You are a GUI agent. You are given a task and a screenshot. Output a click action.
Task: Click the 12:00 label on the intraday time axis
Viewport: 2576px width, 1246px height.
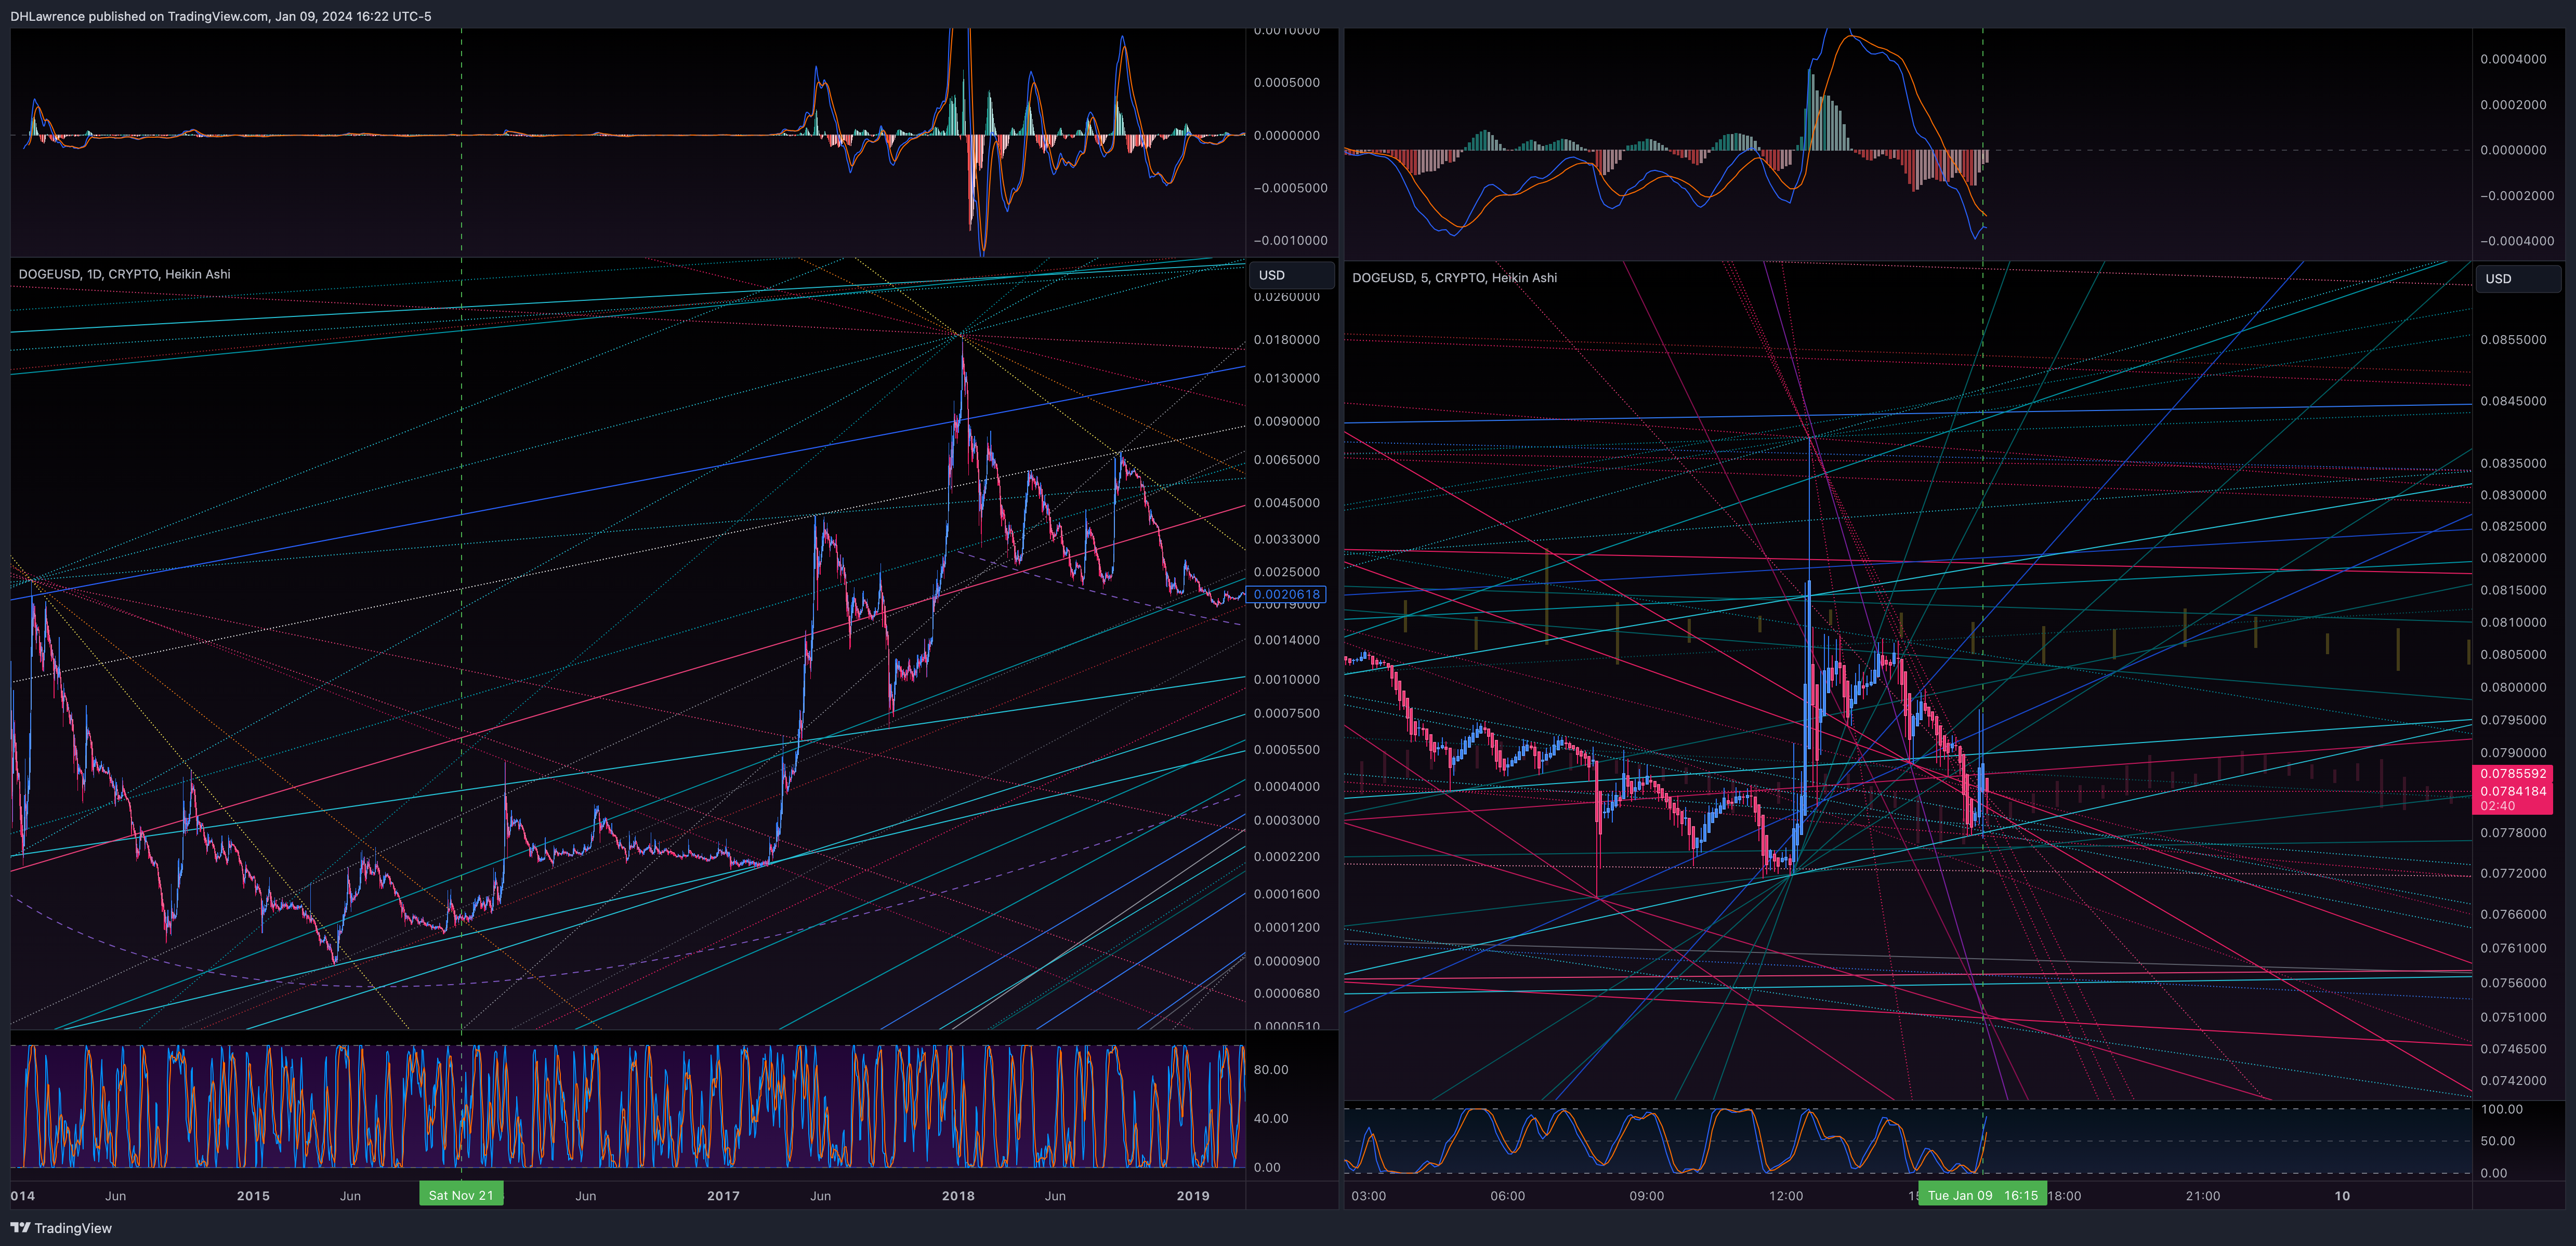pos(1786,1196)
